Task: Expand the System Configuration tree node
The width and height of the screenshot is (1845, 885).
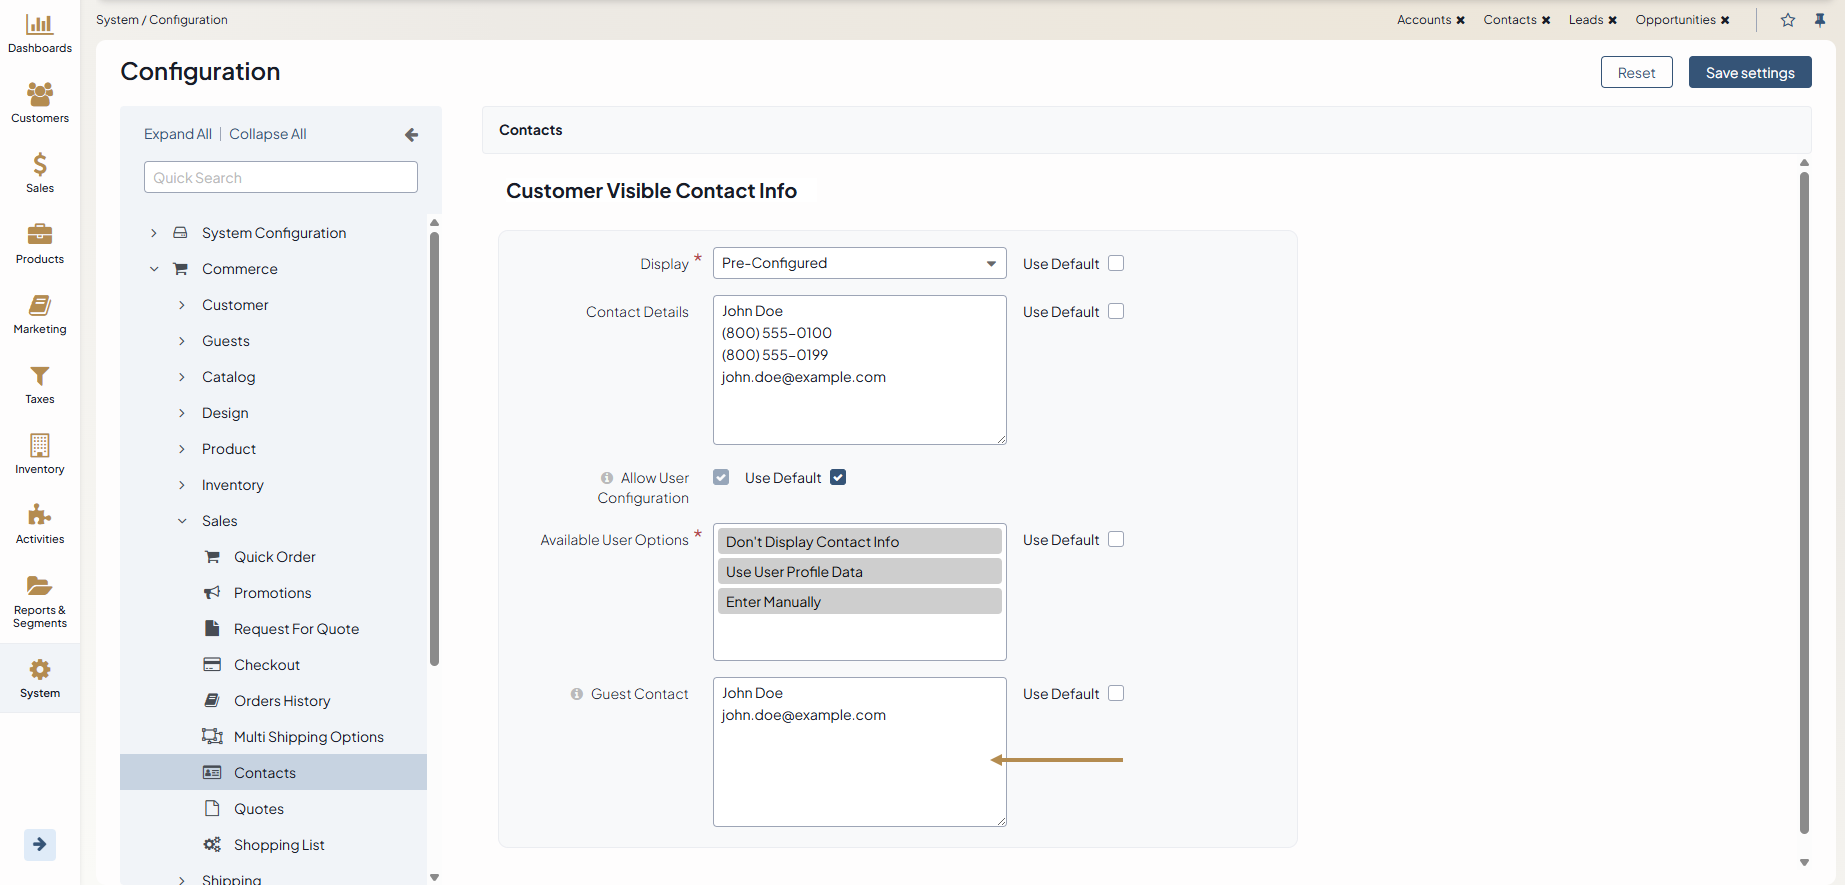Action: pos(154,233)
